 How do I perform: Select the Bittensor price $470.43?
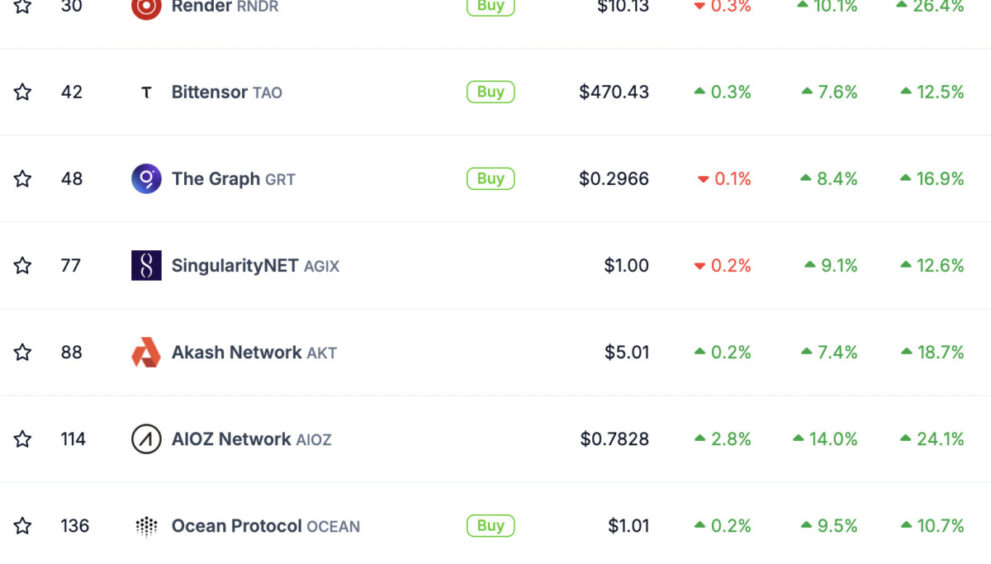click(614, 92)
